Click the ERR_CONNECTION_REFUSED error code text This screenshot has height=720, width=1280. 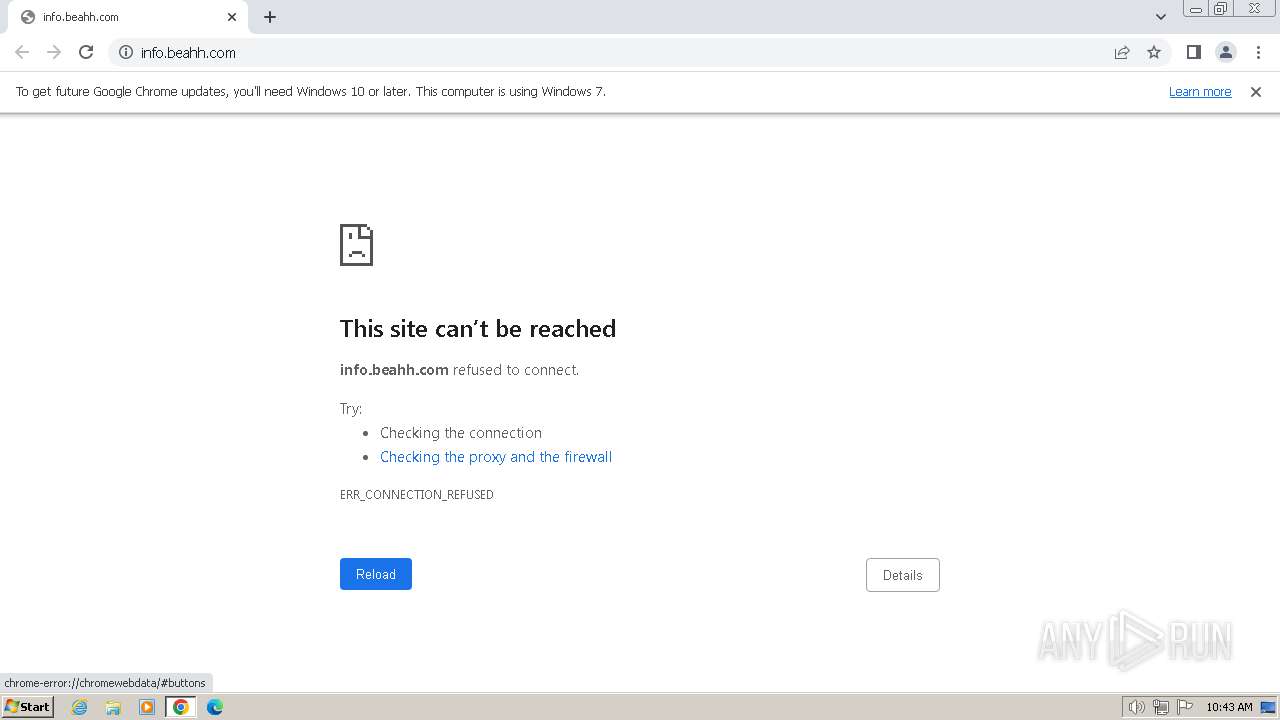[417, 495]
